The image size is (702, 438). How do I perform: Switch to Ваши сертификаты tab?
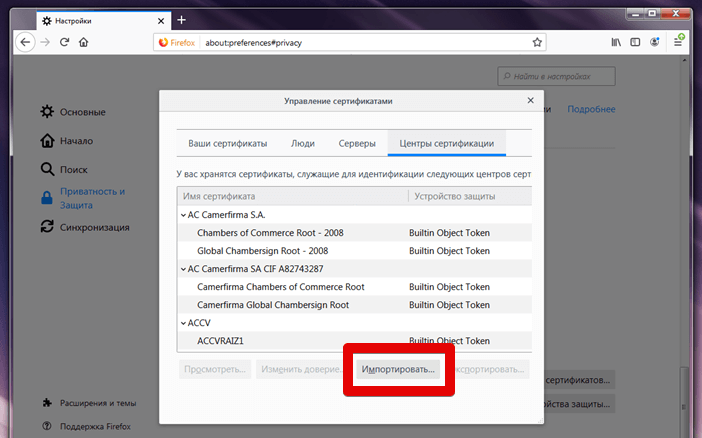(x=227, y=143)
